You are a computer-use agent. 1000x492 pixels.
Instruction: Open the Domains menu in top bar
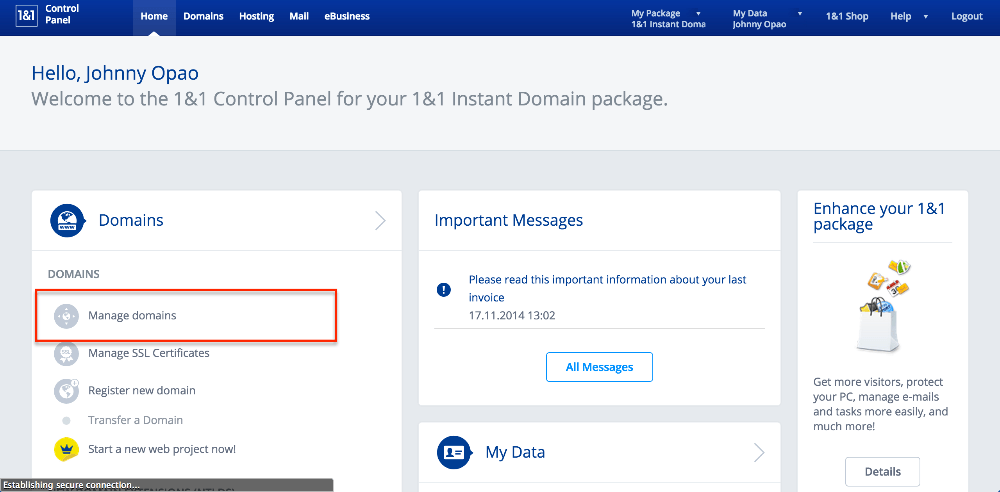point(203,17)
